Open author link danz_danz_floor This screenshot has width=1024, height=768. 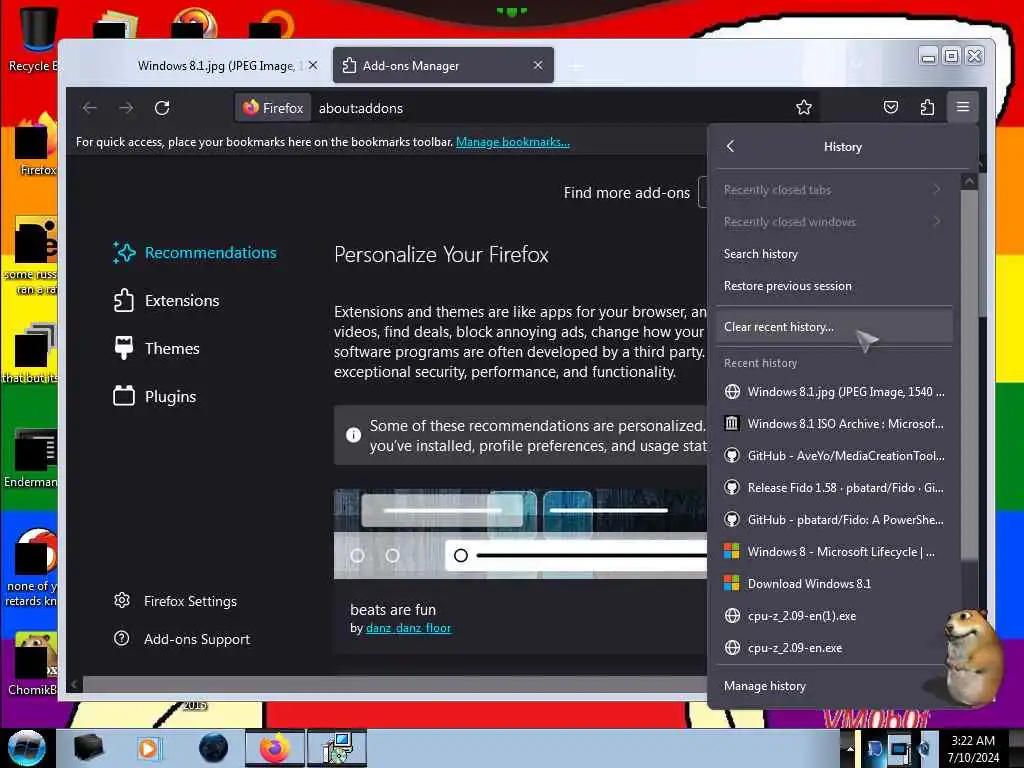click(408, 628)
